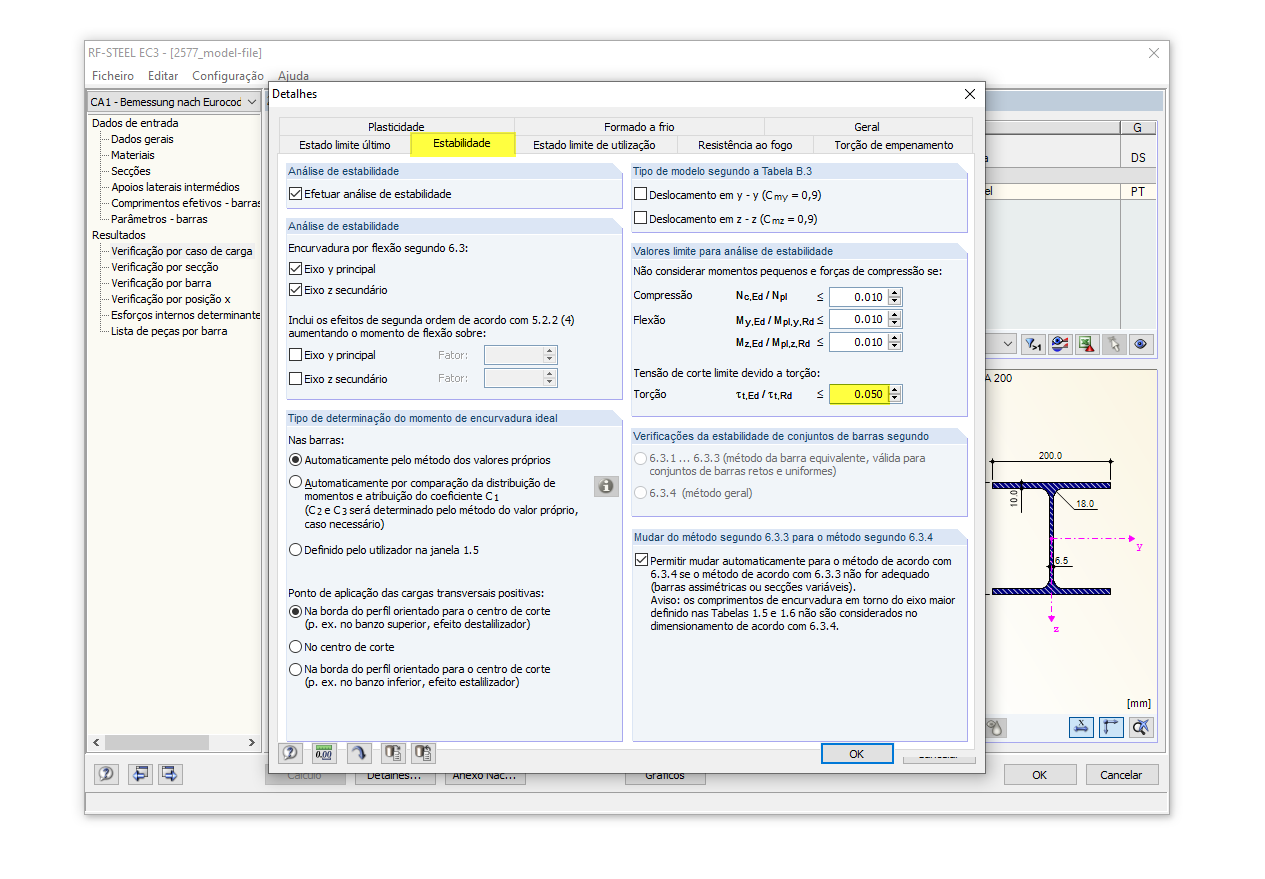This screenshot has height=879, width=1265.
Task: Select Materiais in navigator tree
Action: coord(133,155)
